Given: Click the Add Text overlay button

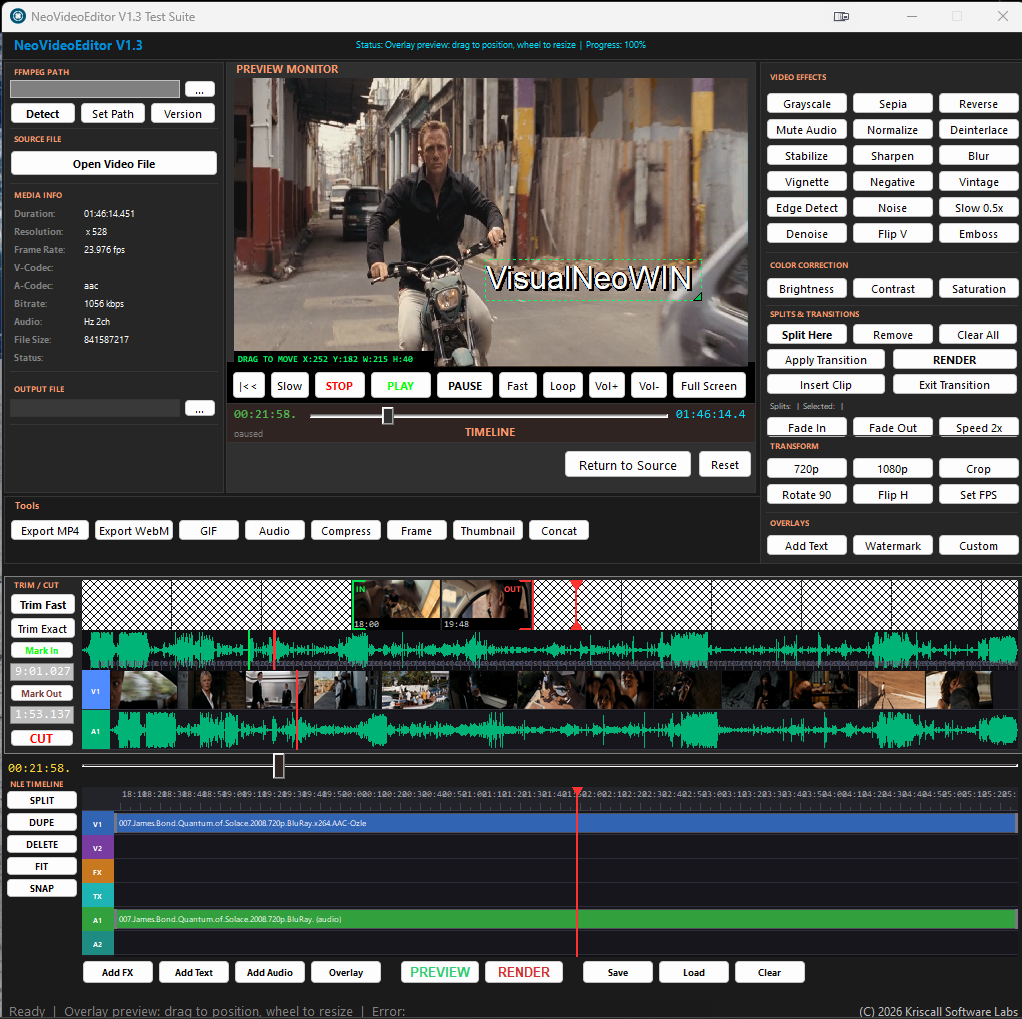Looking at the screenshot, I should 806,546.
